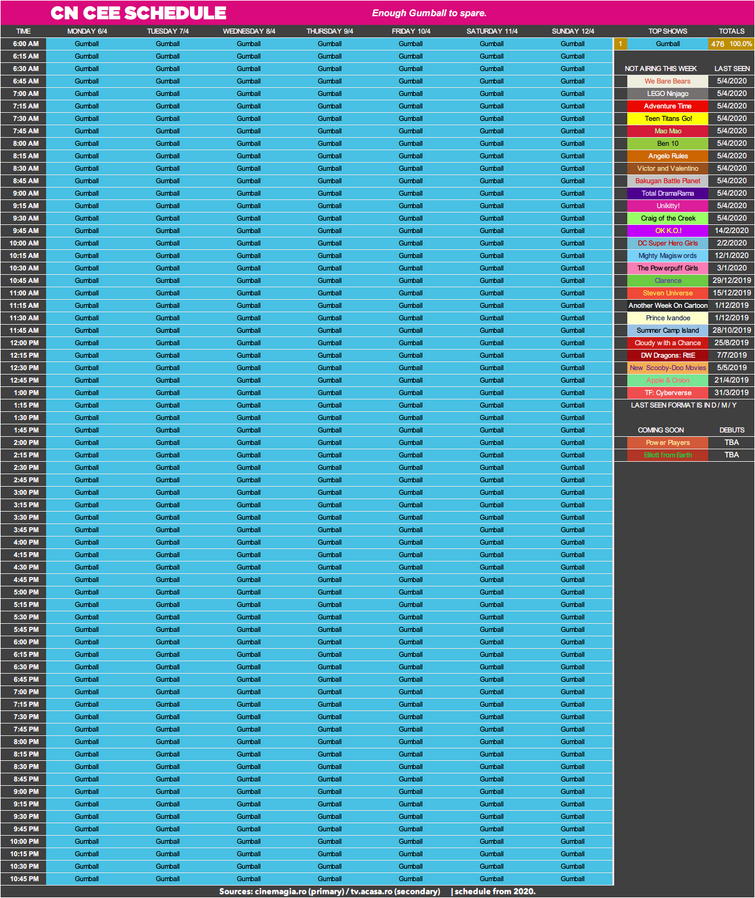Select the Ben 10 label

click(x=668, y=143)
